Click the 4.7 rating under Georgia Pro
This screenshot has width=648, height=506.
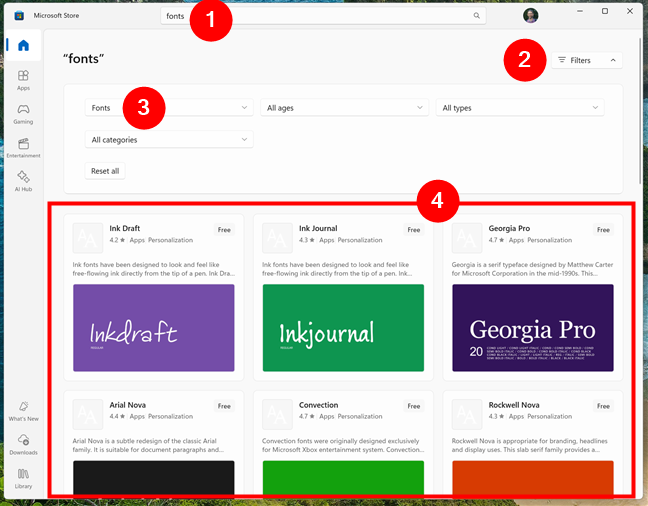tap(496, 240)
